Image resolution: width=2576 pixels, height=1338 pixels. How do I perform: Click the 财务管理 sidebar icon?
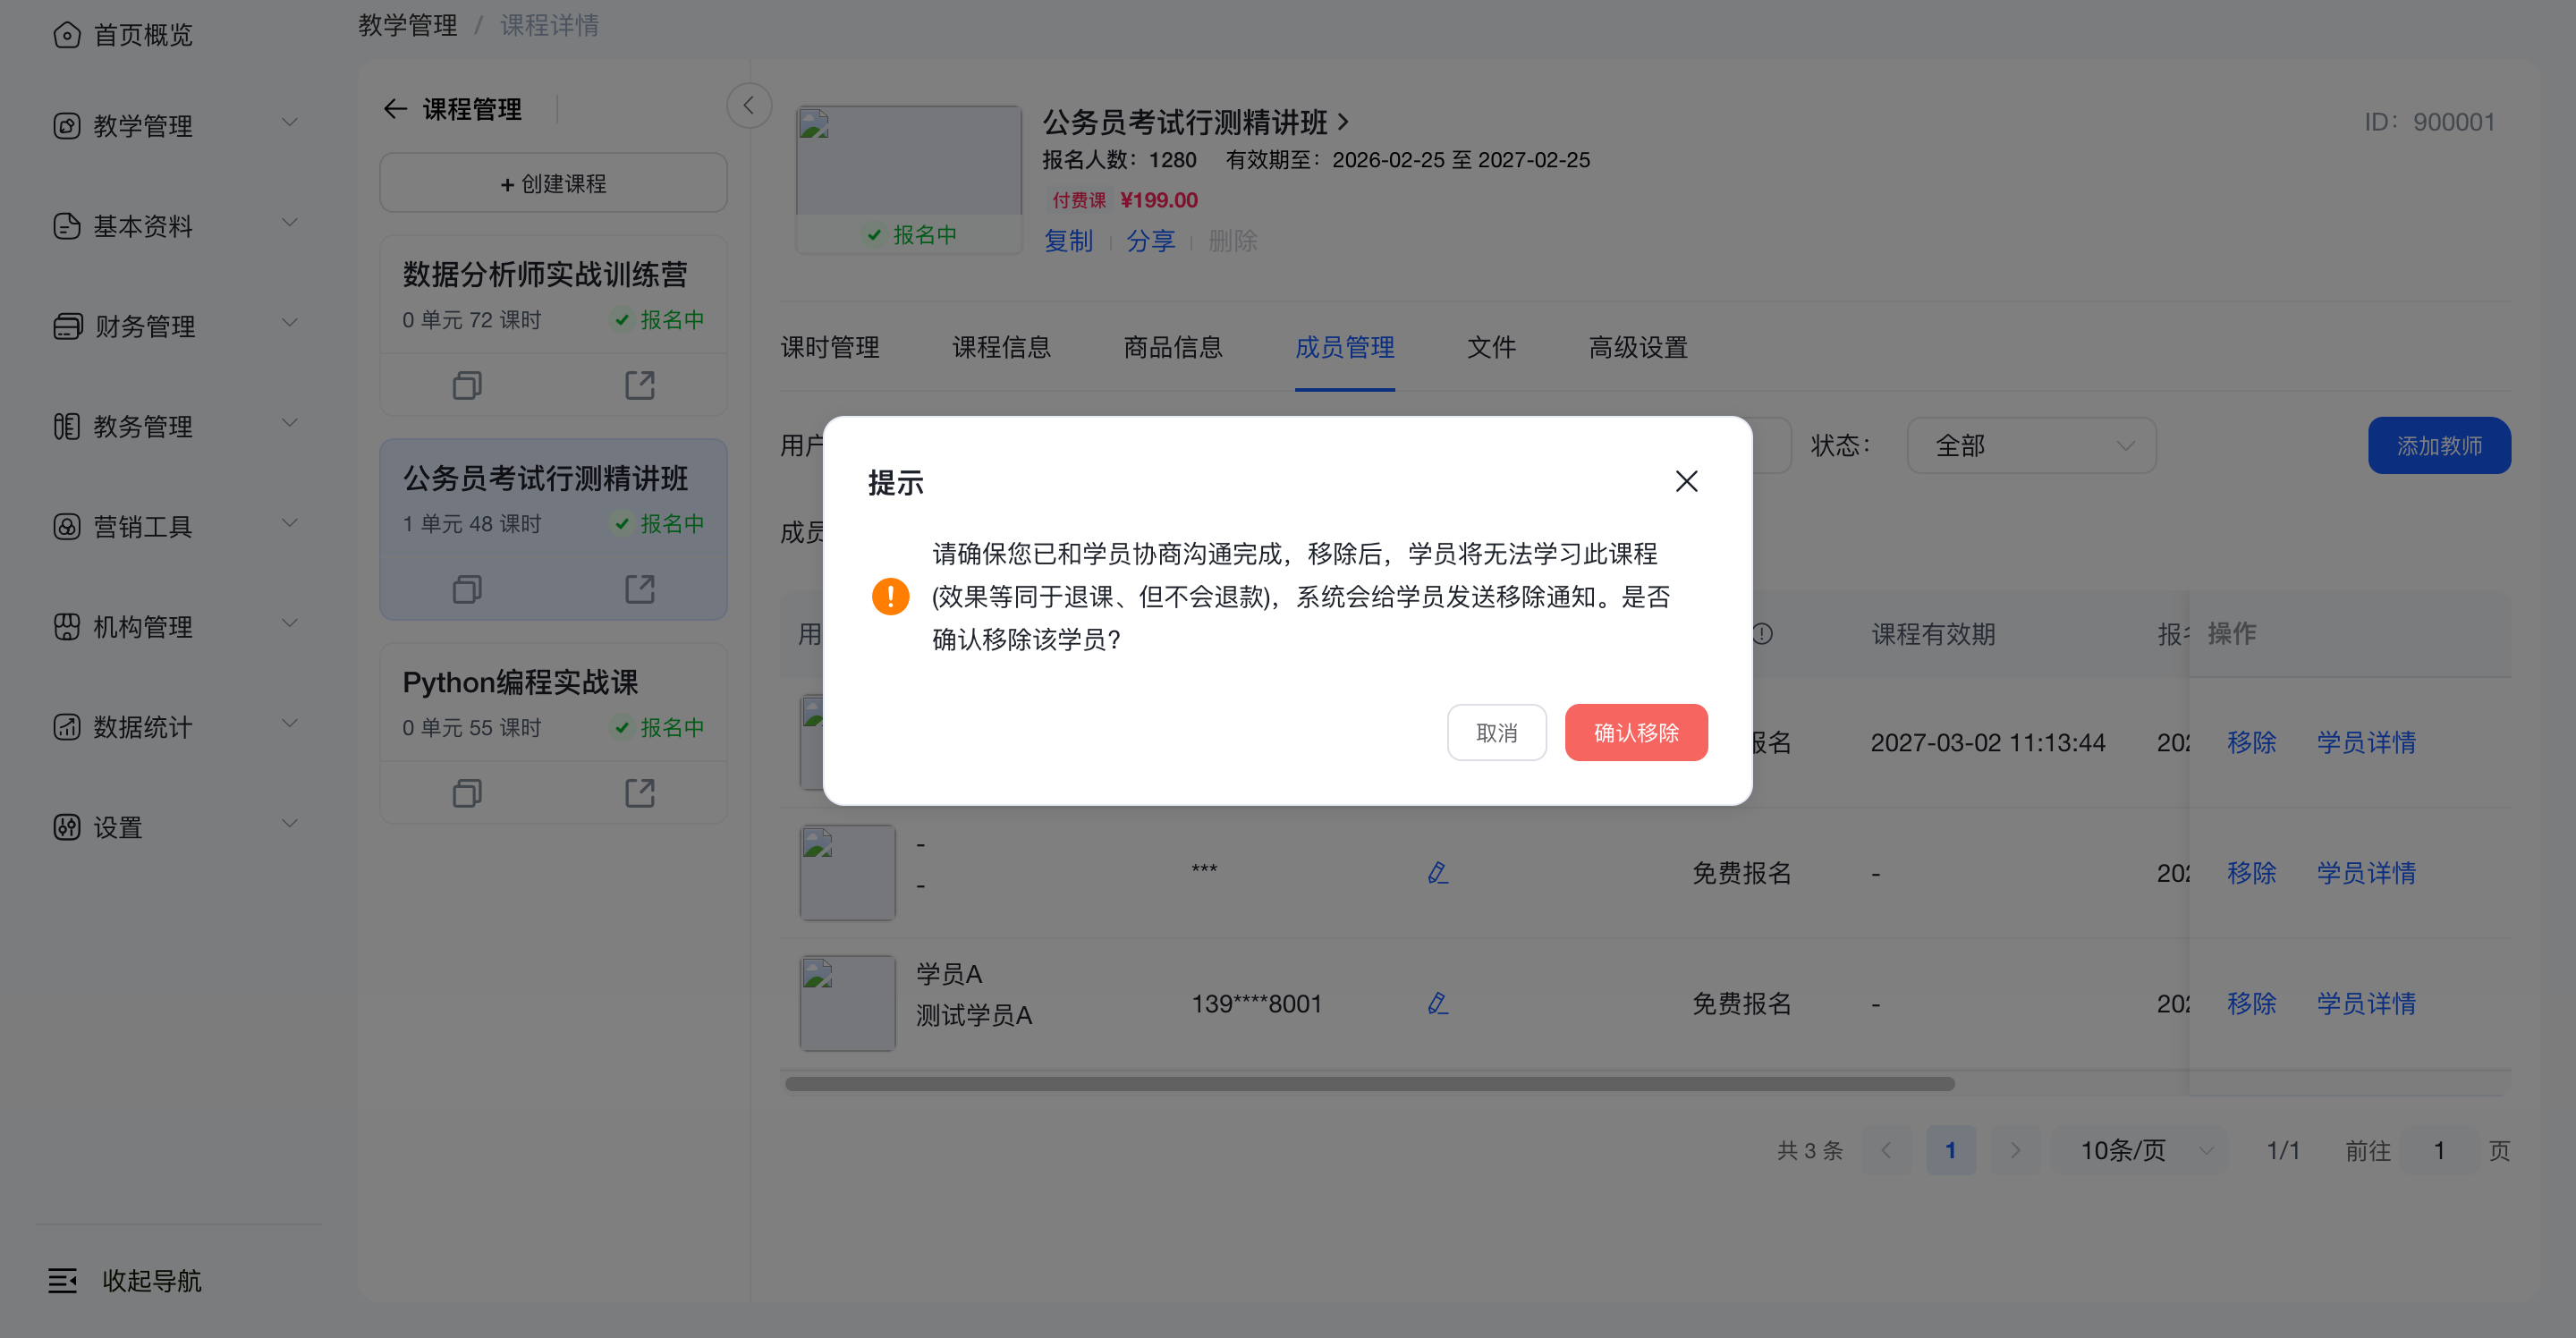pyautogui.click(x=66, y=326)
